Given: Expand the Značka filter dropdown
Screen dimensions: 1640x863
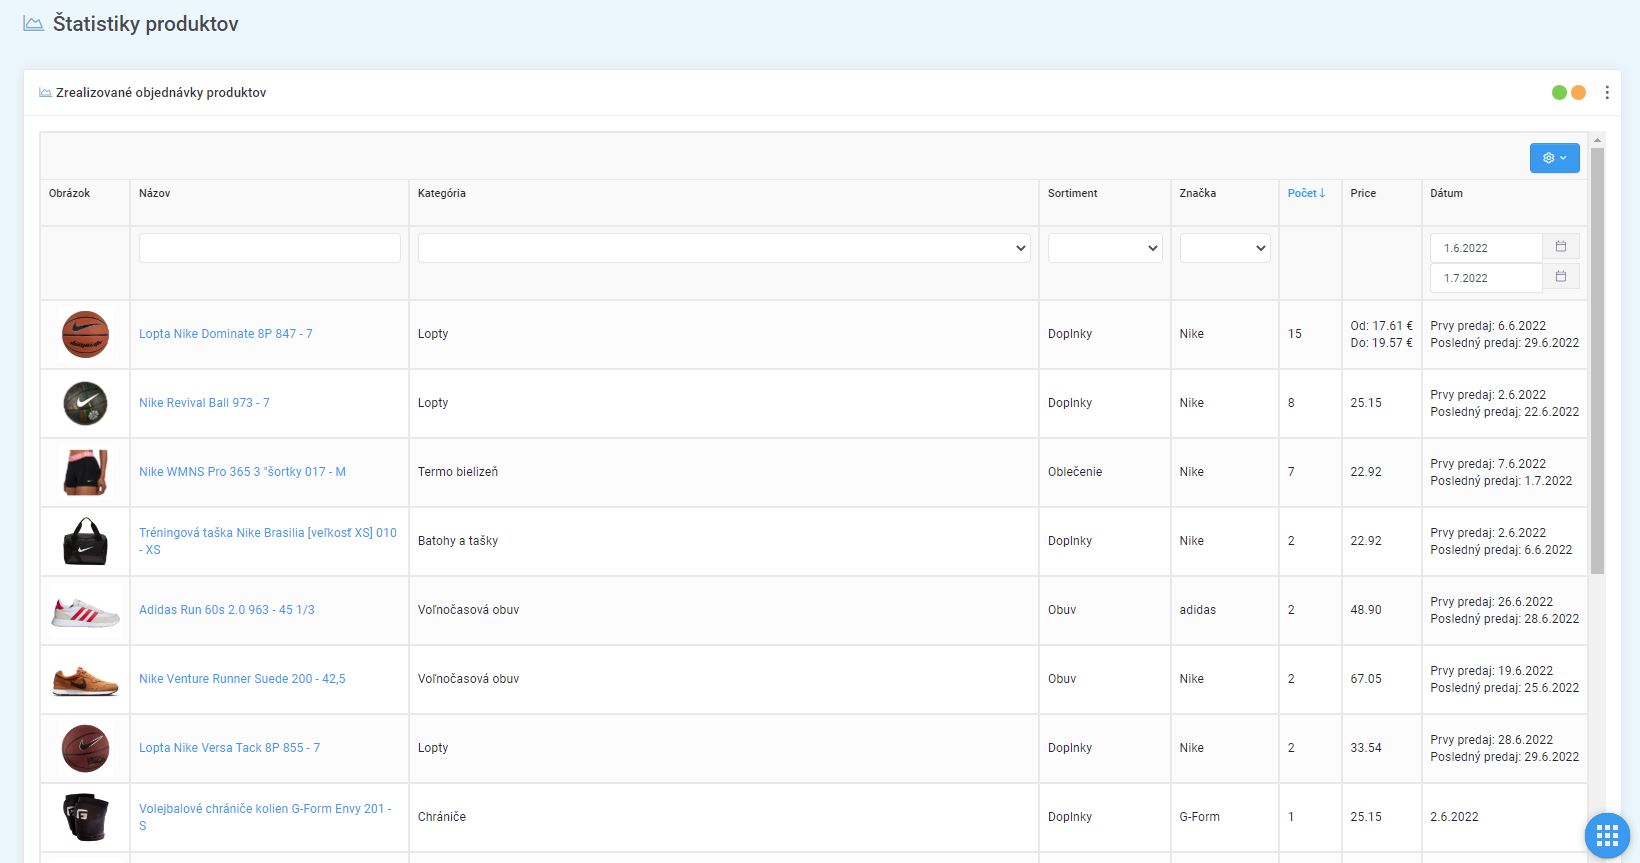Looking at the screenshot, I should coord(1225,248).
